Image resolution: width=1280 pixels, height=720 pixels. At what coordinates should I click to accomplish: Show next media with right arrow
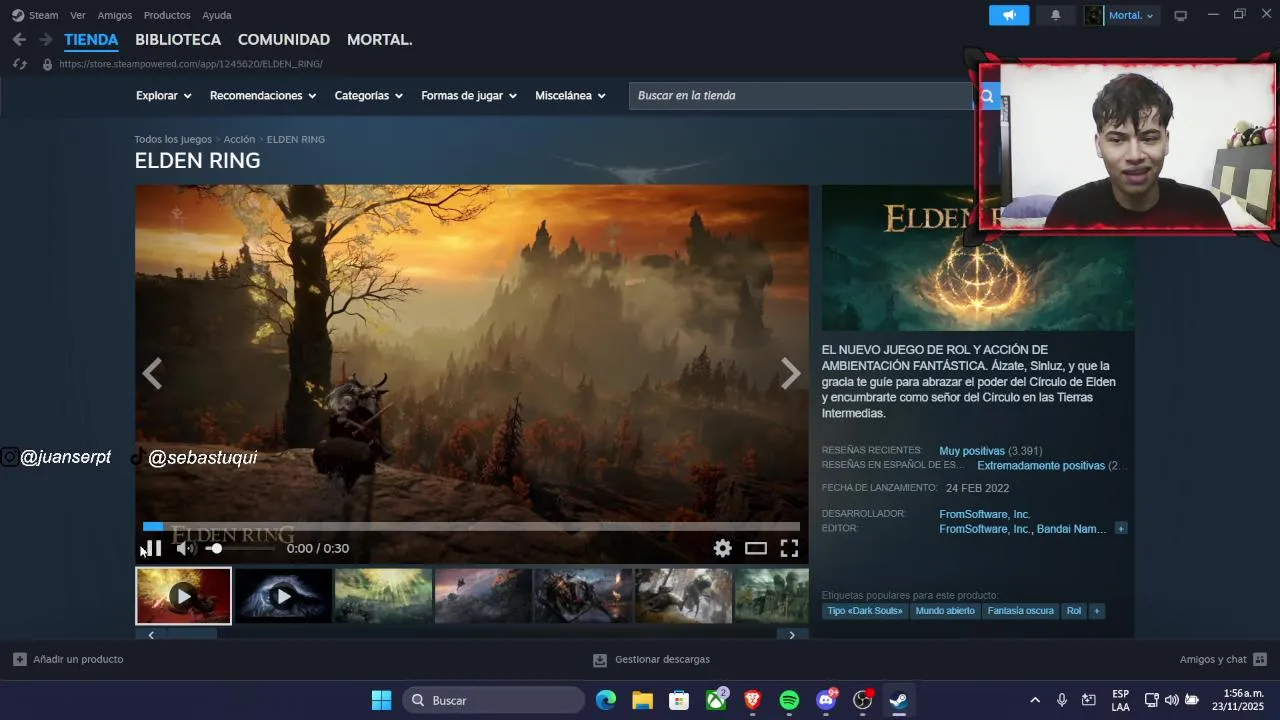(791, 374)
